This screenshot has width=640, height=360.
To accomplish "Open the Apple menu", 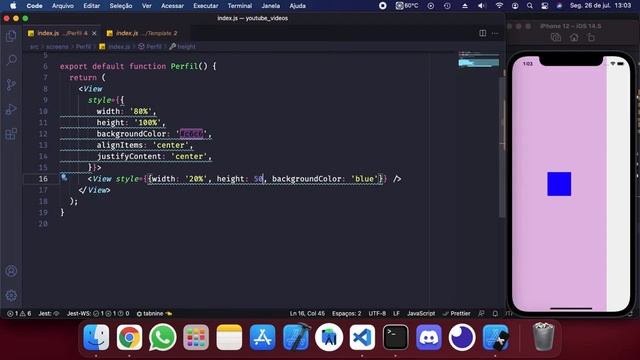I will click(13, 6).
